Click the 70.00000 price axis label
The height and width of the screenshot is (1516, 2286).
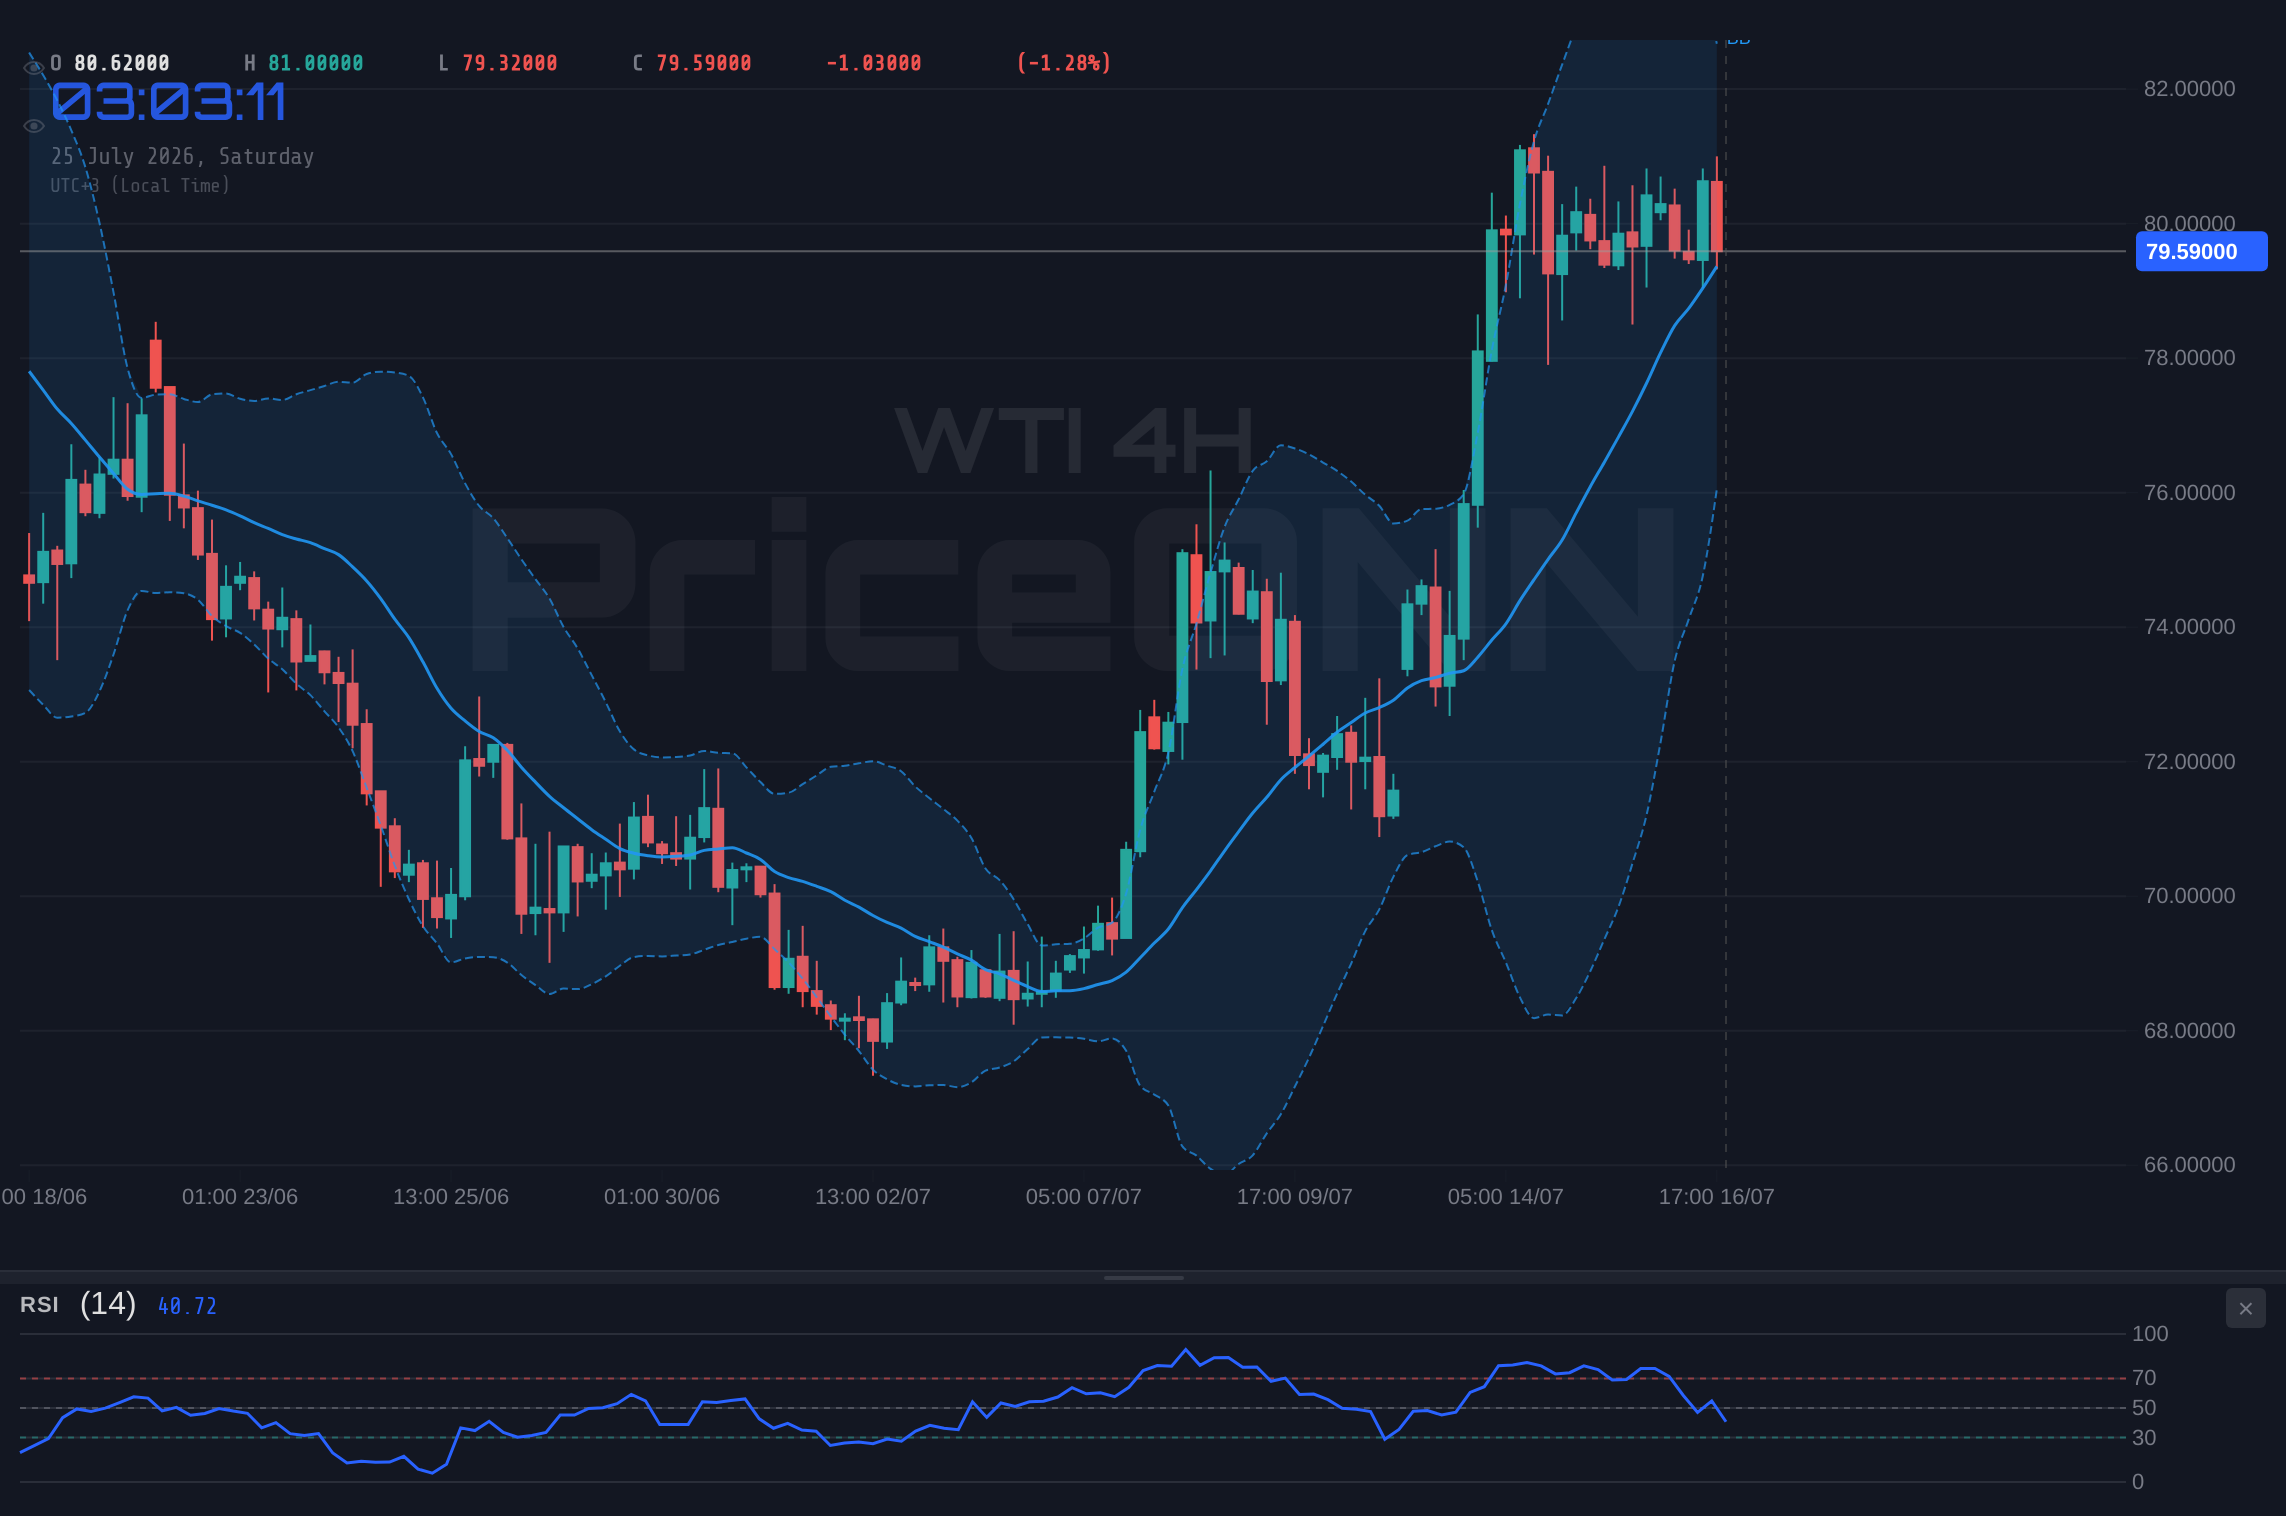(x=2189, y=896)
